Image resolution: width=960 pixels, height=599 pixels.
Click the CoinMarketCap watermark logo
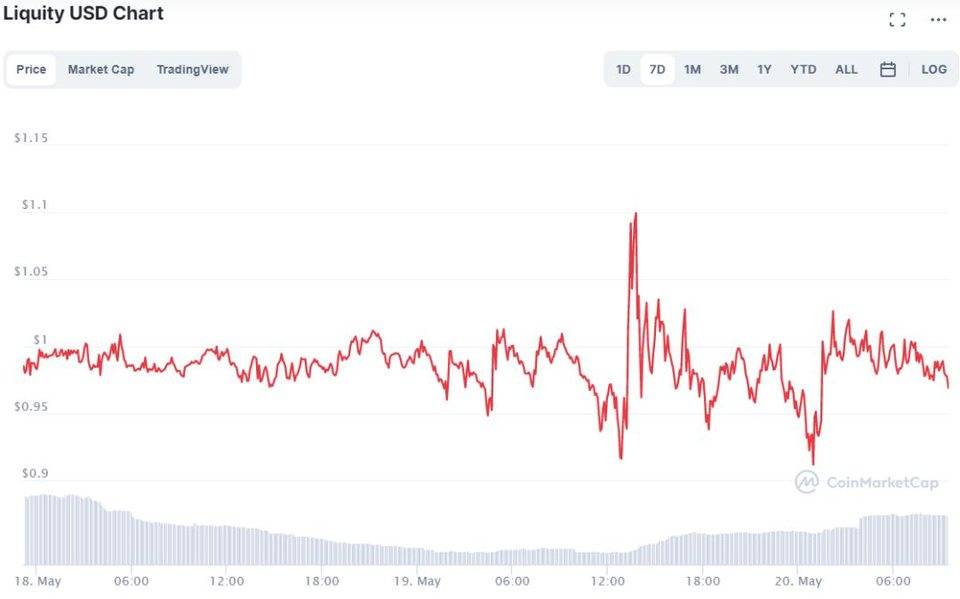point(867,482)
